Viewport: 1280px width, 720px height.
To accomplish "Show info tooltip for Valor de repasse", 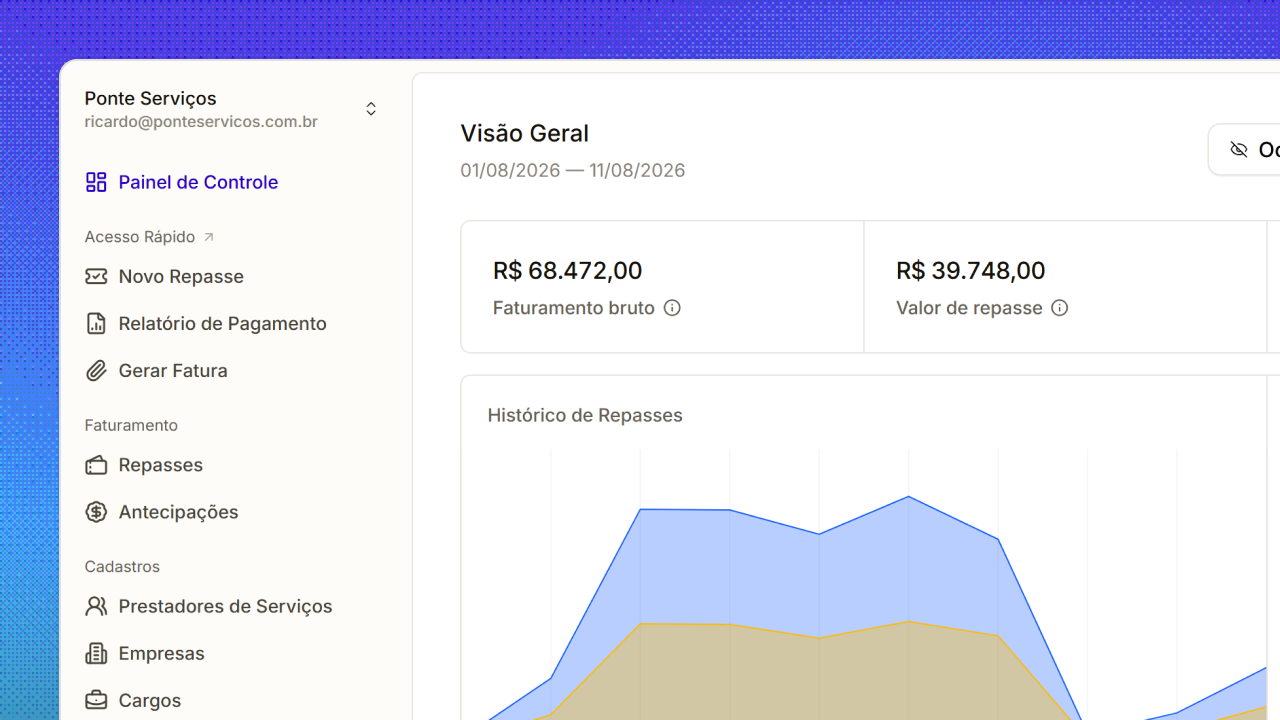I will tap(1060, 308).
